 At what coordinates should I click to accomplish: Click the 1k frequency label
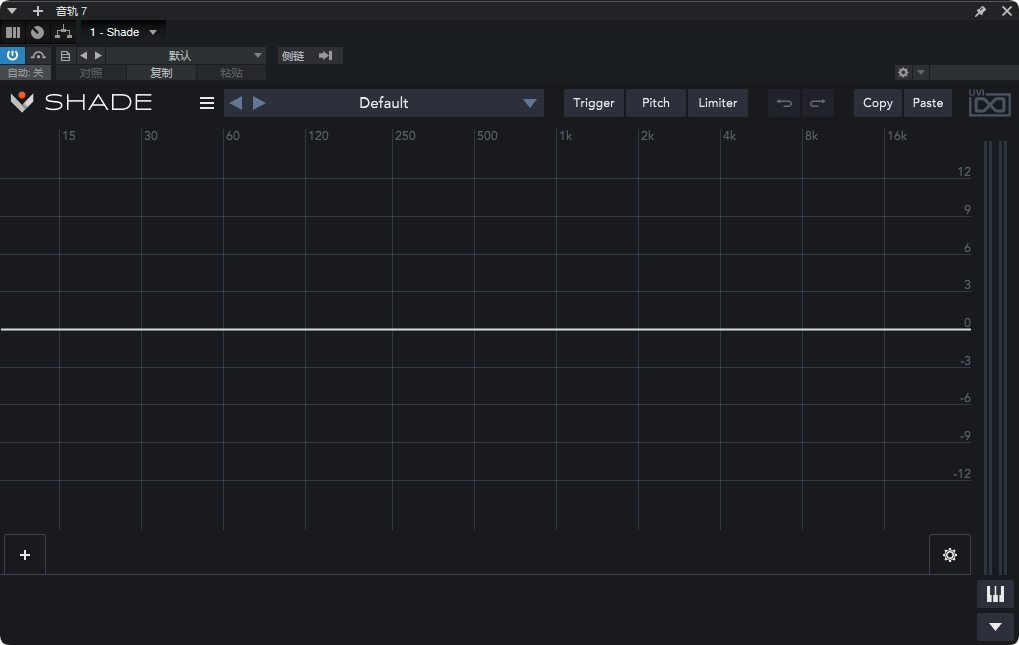(x=566, y=136)
